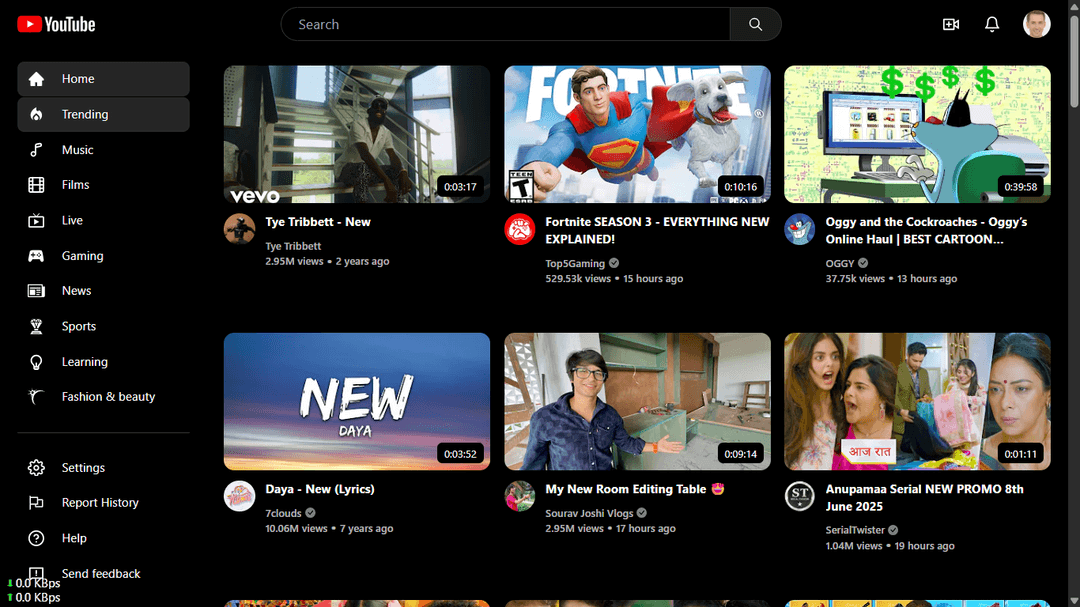This screenshot has height=607, width=1080.
Task: Click the Top5Gaming channel avatar
Action: point(520,229)
